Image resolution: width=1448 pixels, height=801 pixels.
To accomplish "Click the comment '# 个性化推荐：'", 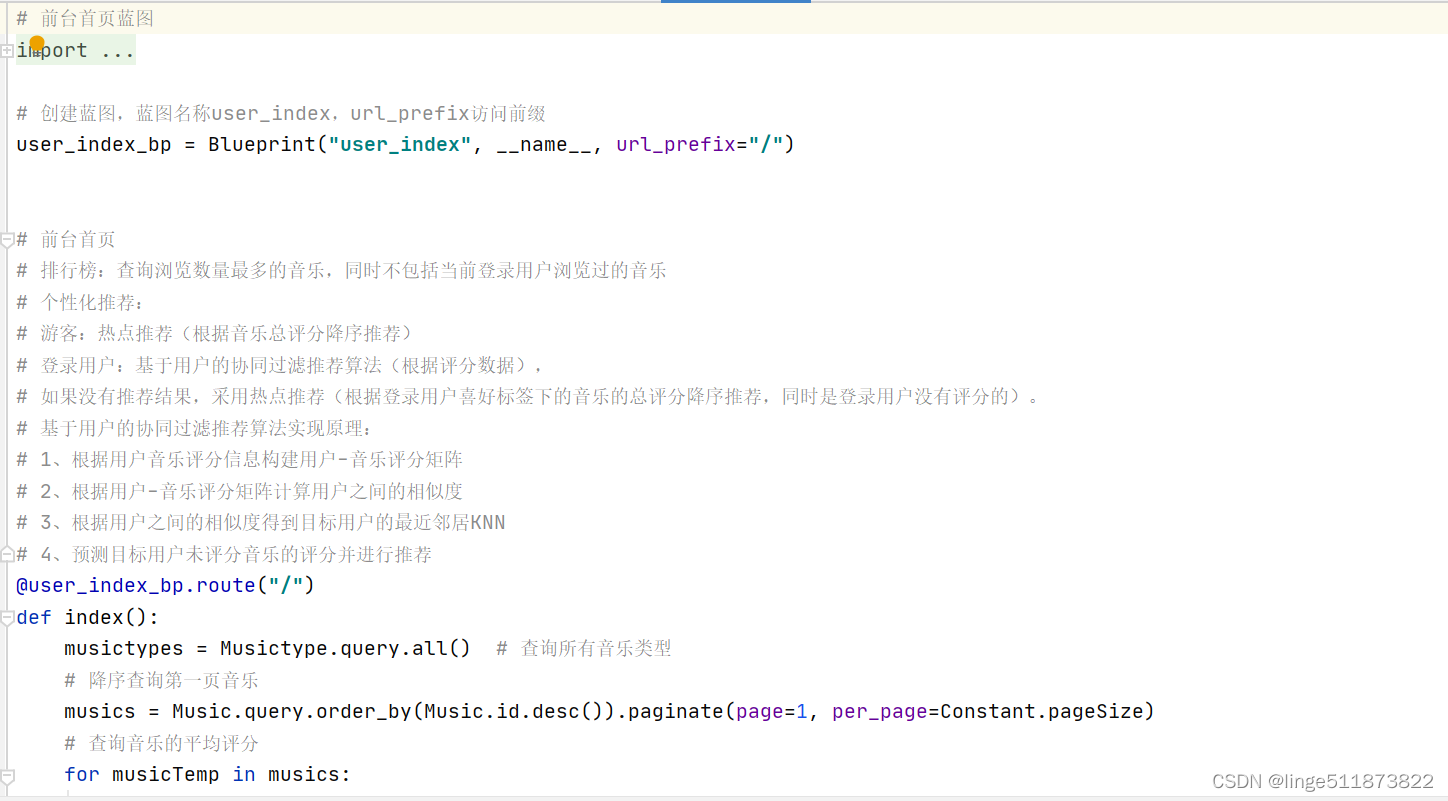I will coord(81,302).
